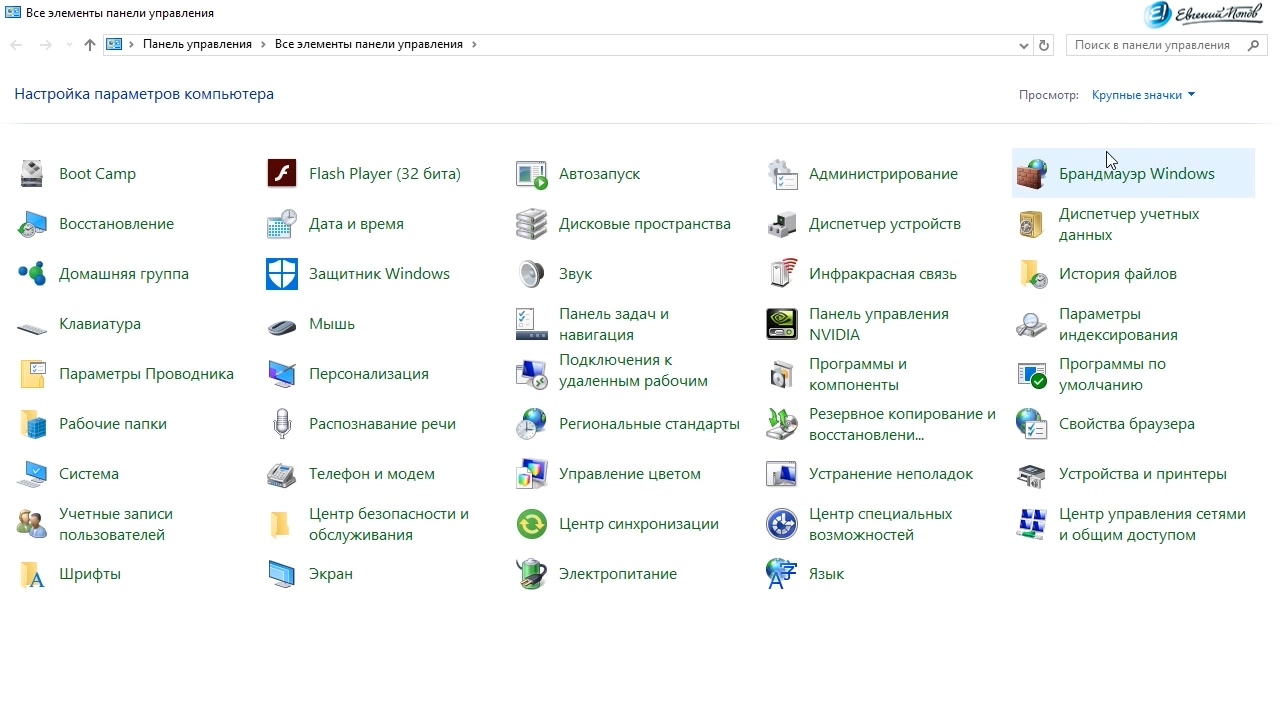This screenshot has width=1280, height=720.
Task: Click the Панель управления breadcrumb
Action: 197,45
